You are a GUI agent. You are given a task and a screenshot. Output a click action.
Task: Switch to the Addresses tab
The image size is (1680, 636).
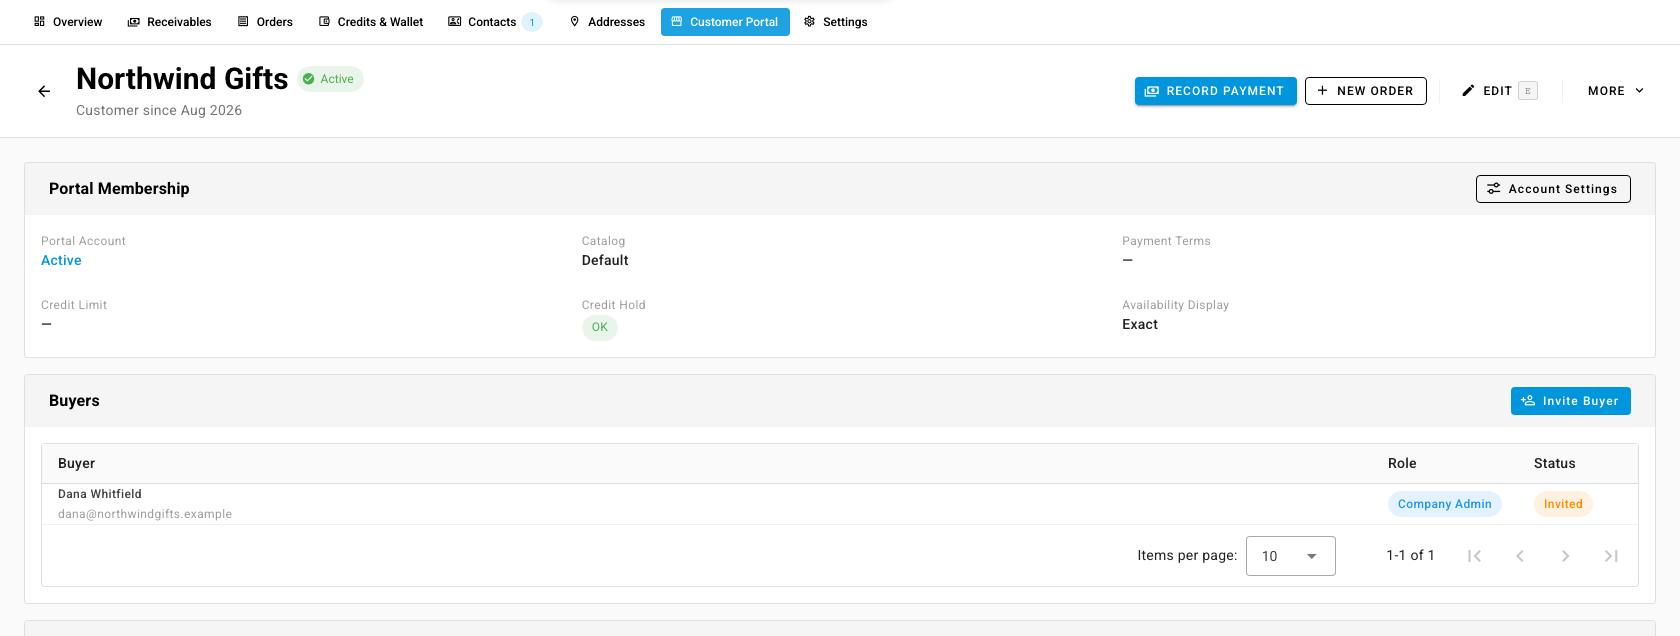pyautogui.click(x=607, y=22)
